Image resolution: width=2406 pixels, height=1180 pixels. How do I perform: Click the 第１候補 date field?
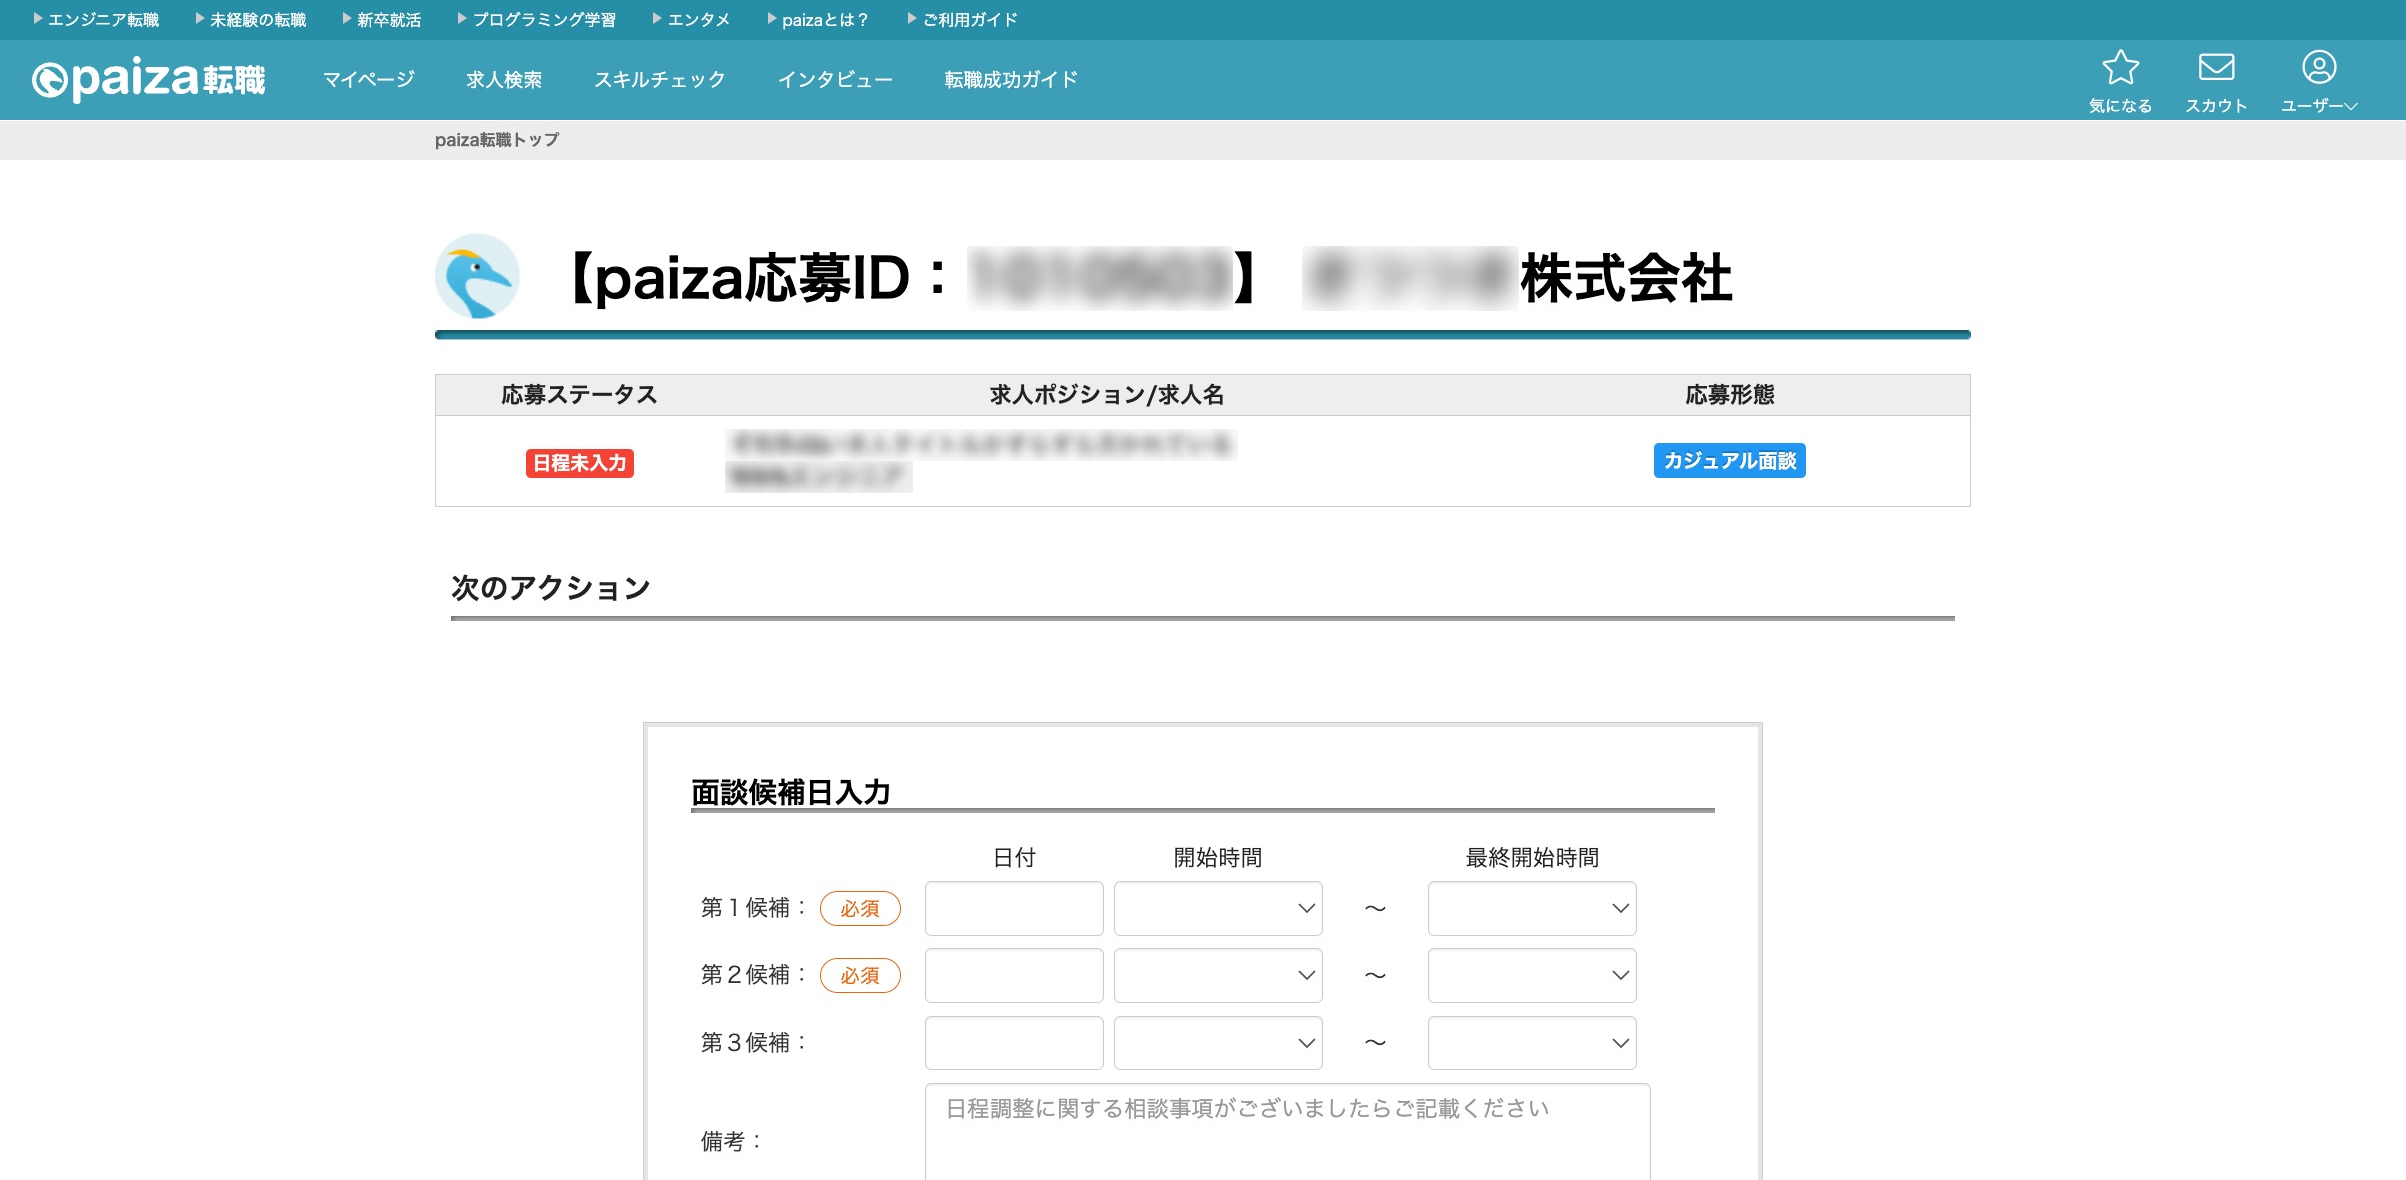pyautogui.click(x=1014, y=908)
